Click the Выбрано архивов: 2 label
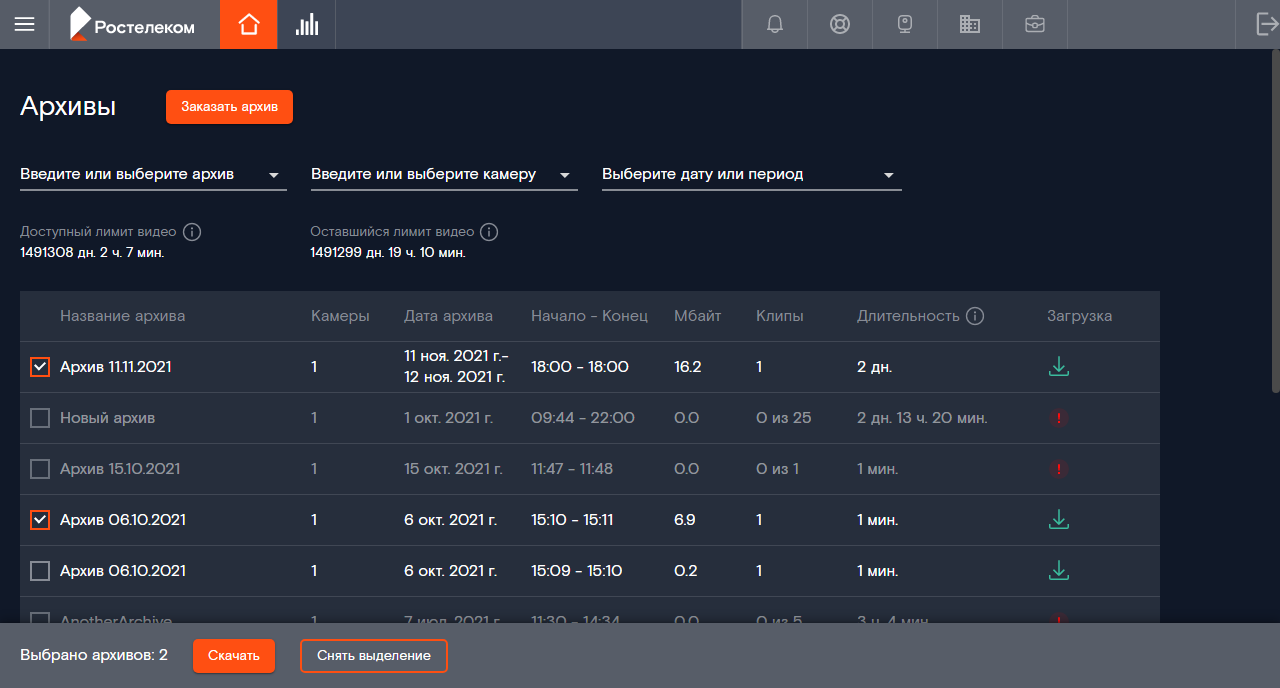This screenshot has height=688, width=1280. (94, 656)
